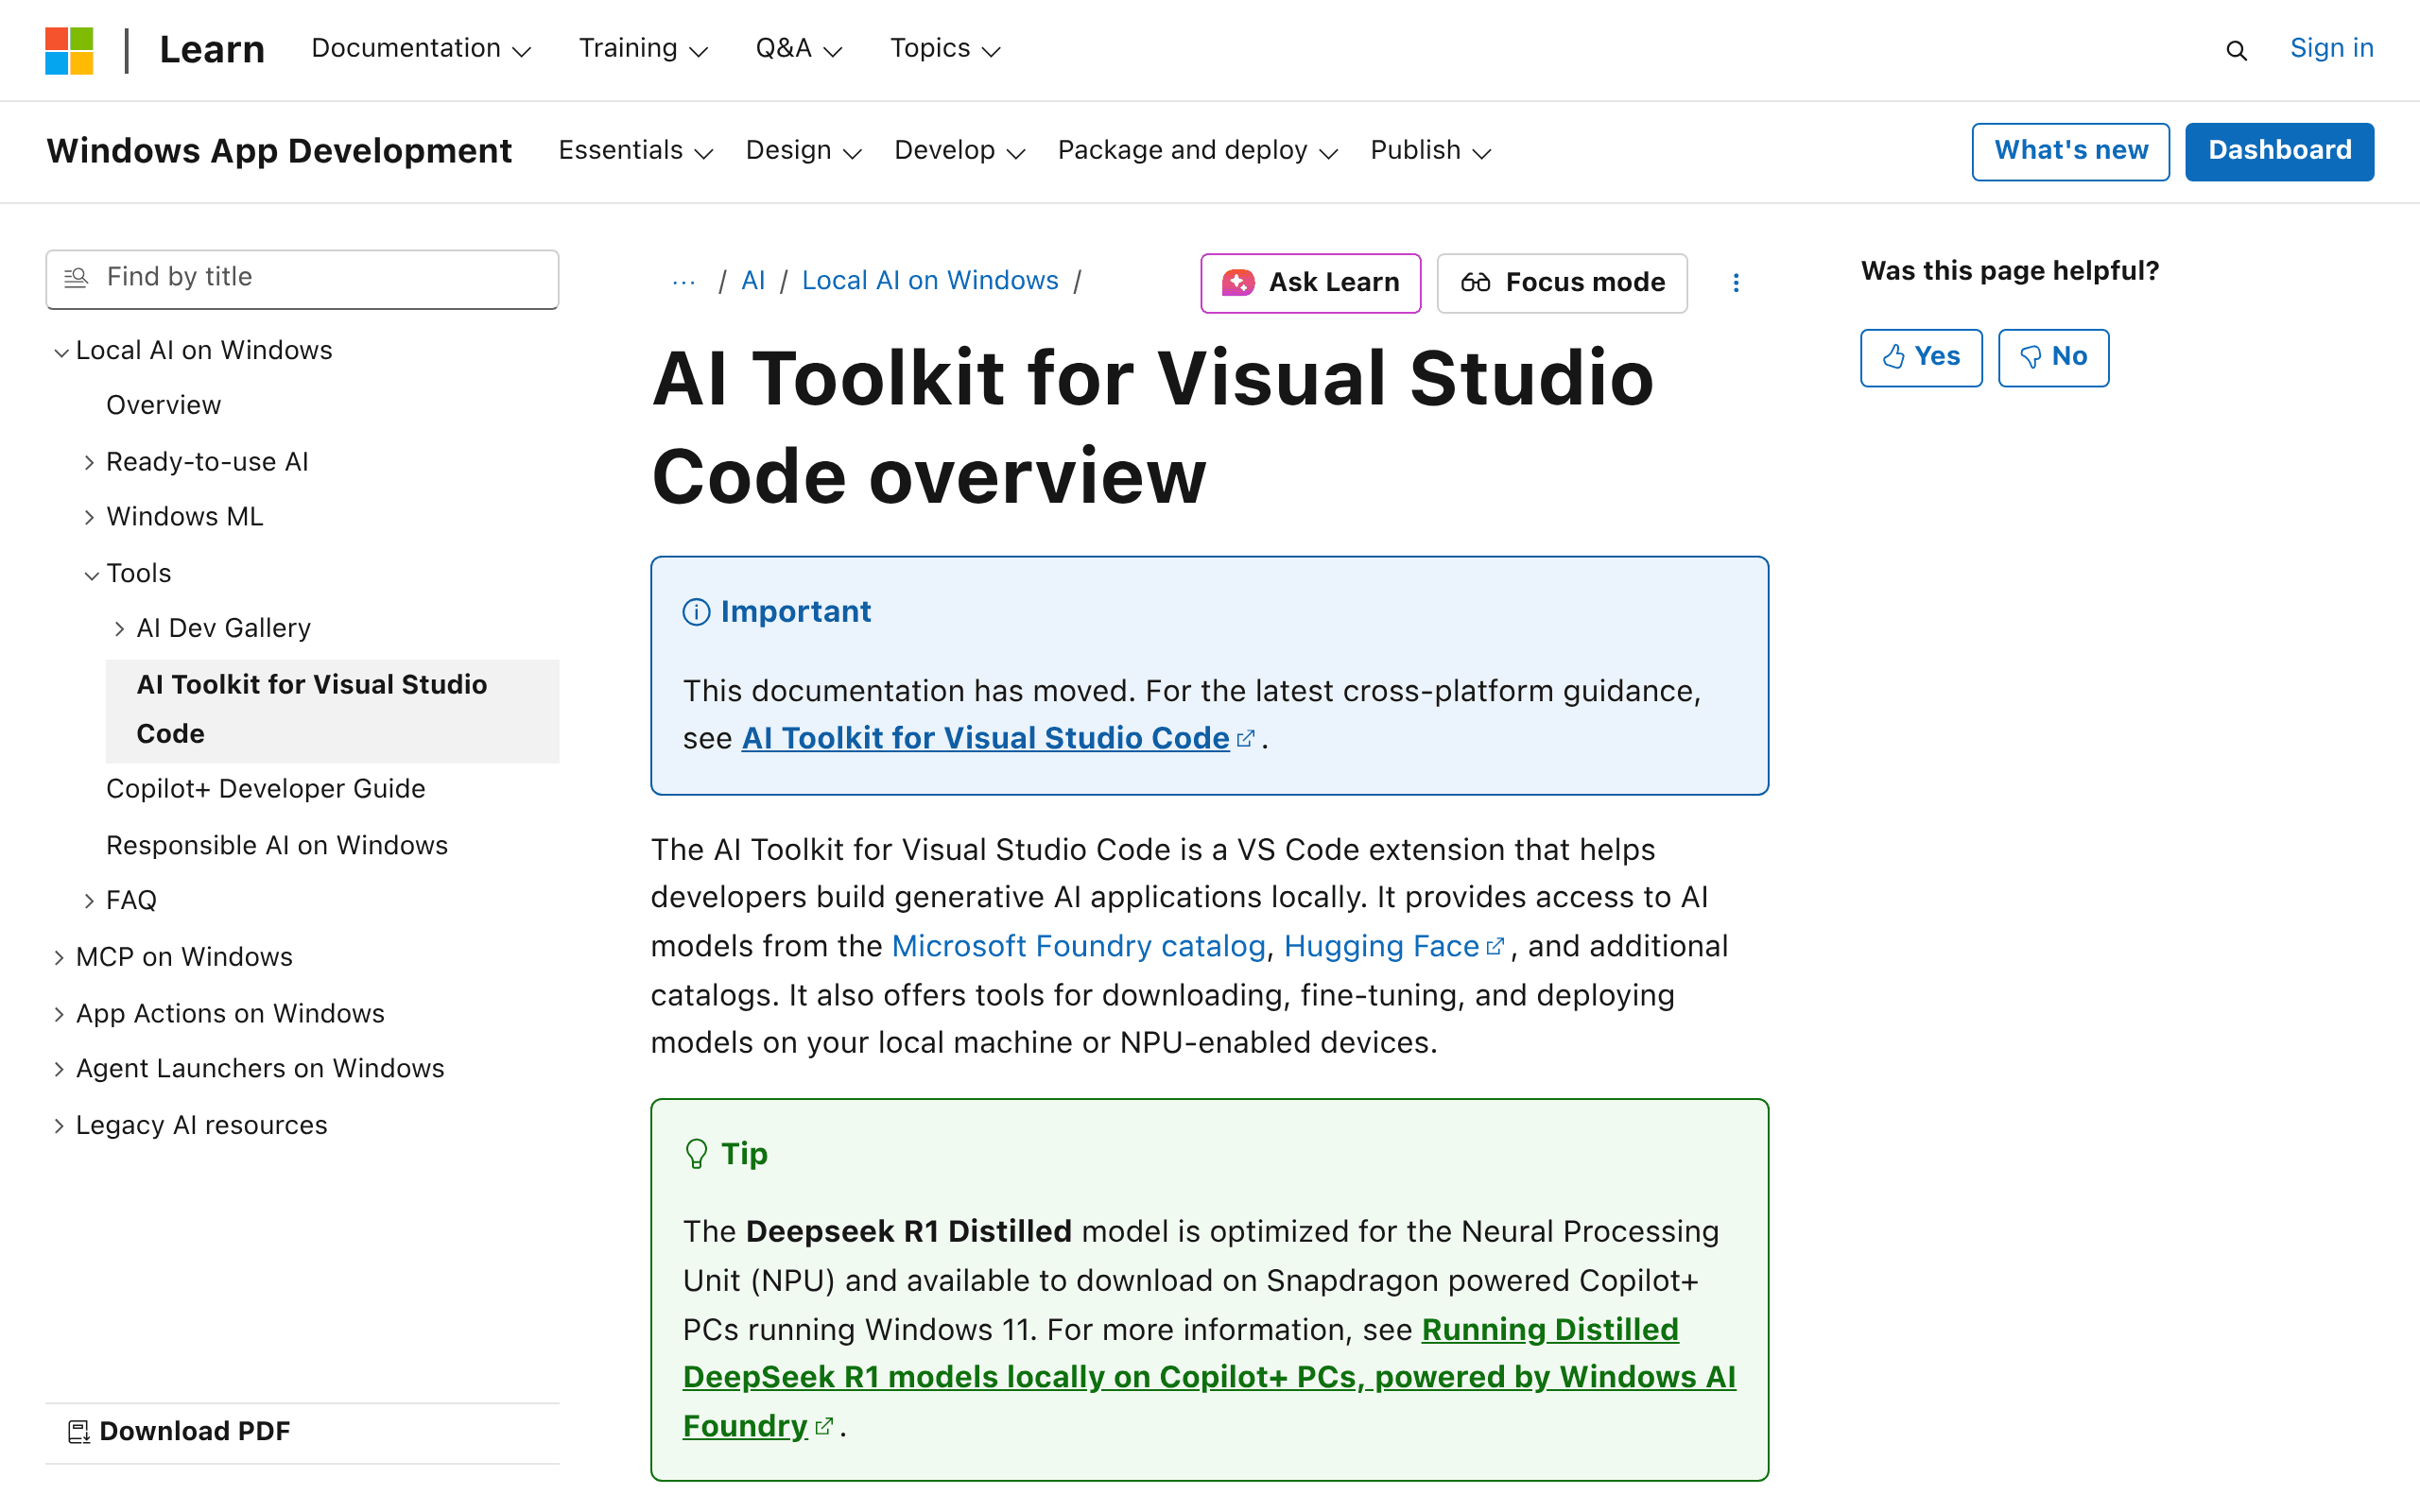Click the Important info circle icon
The image size is (2420, 1512).
click(696, 612)
